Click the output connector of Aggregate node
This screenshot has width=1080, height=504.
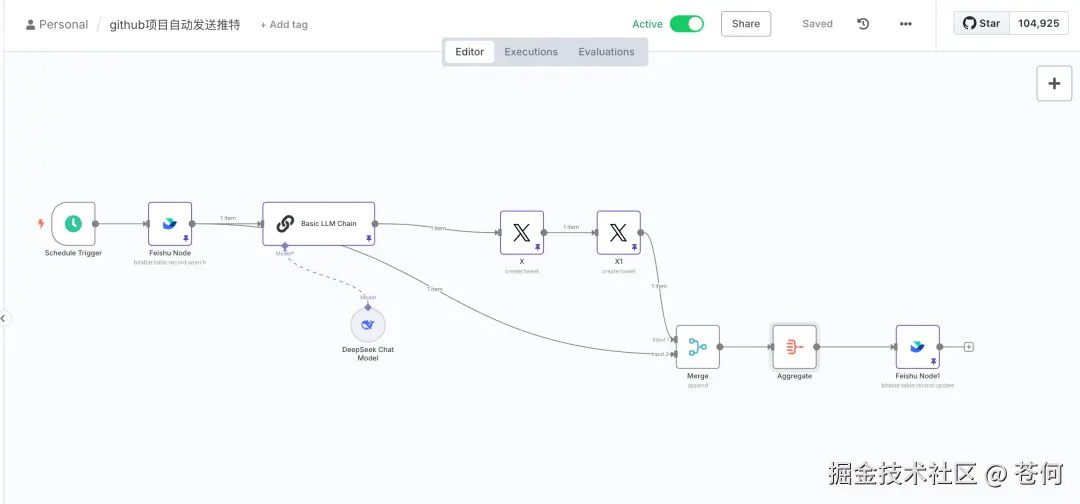(817, 347)
